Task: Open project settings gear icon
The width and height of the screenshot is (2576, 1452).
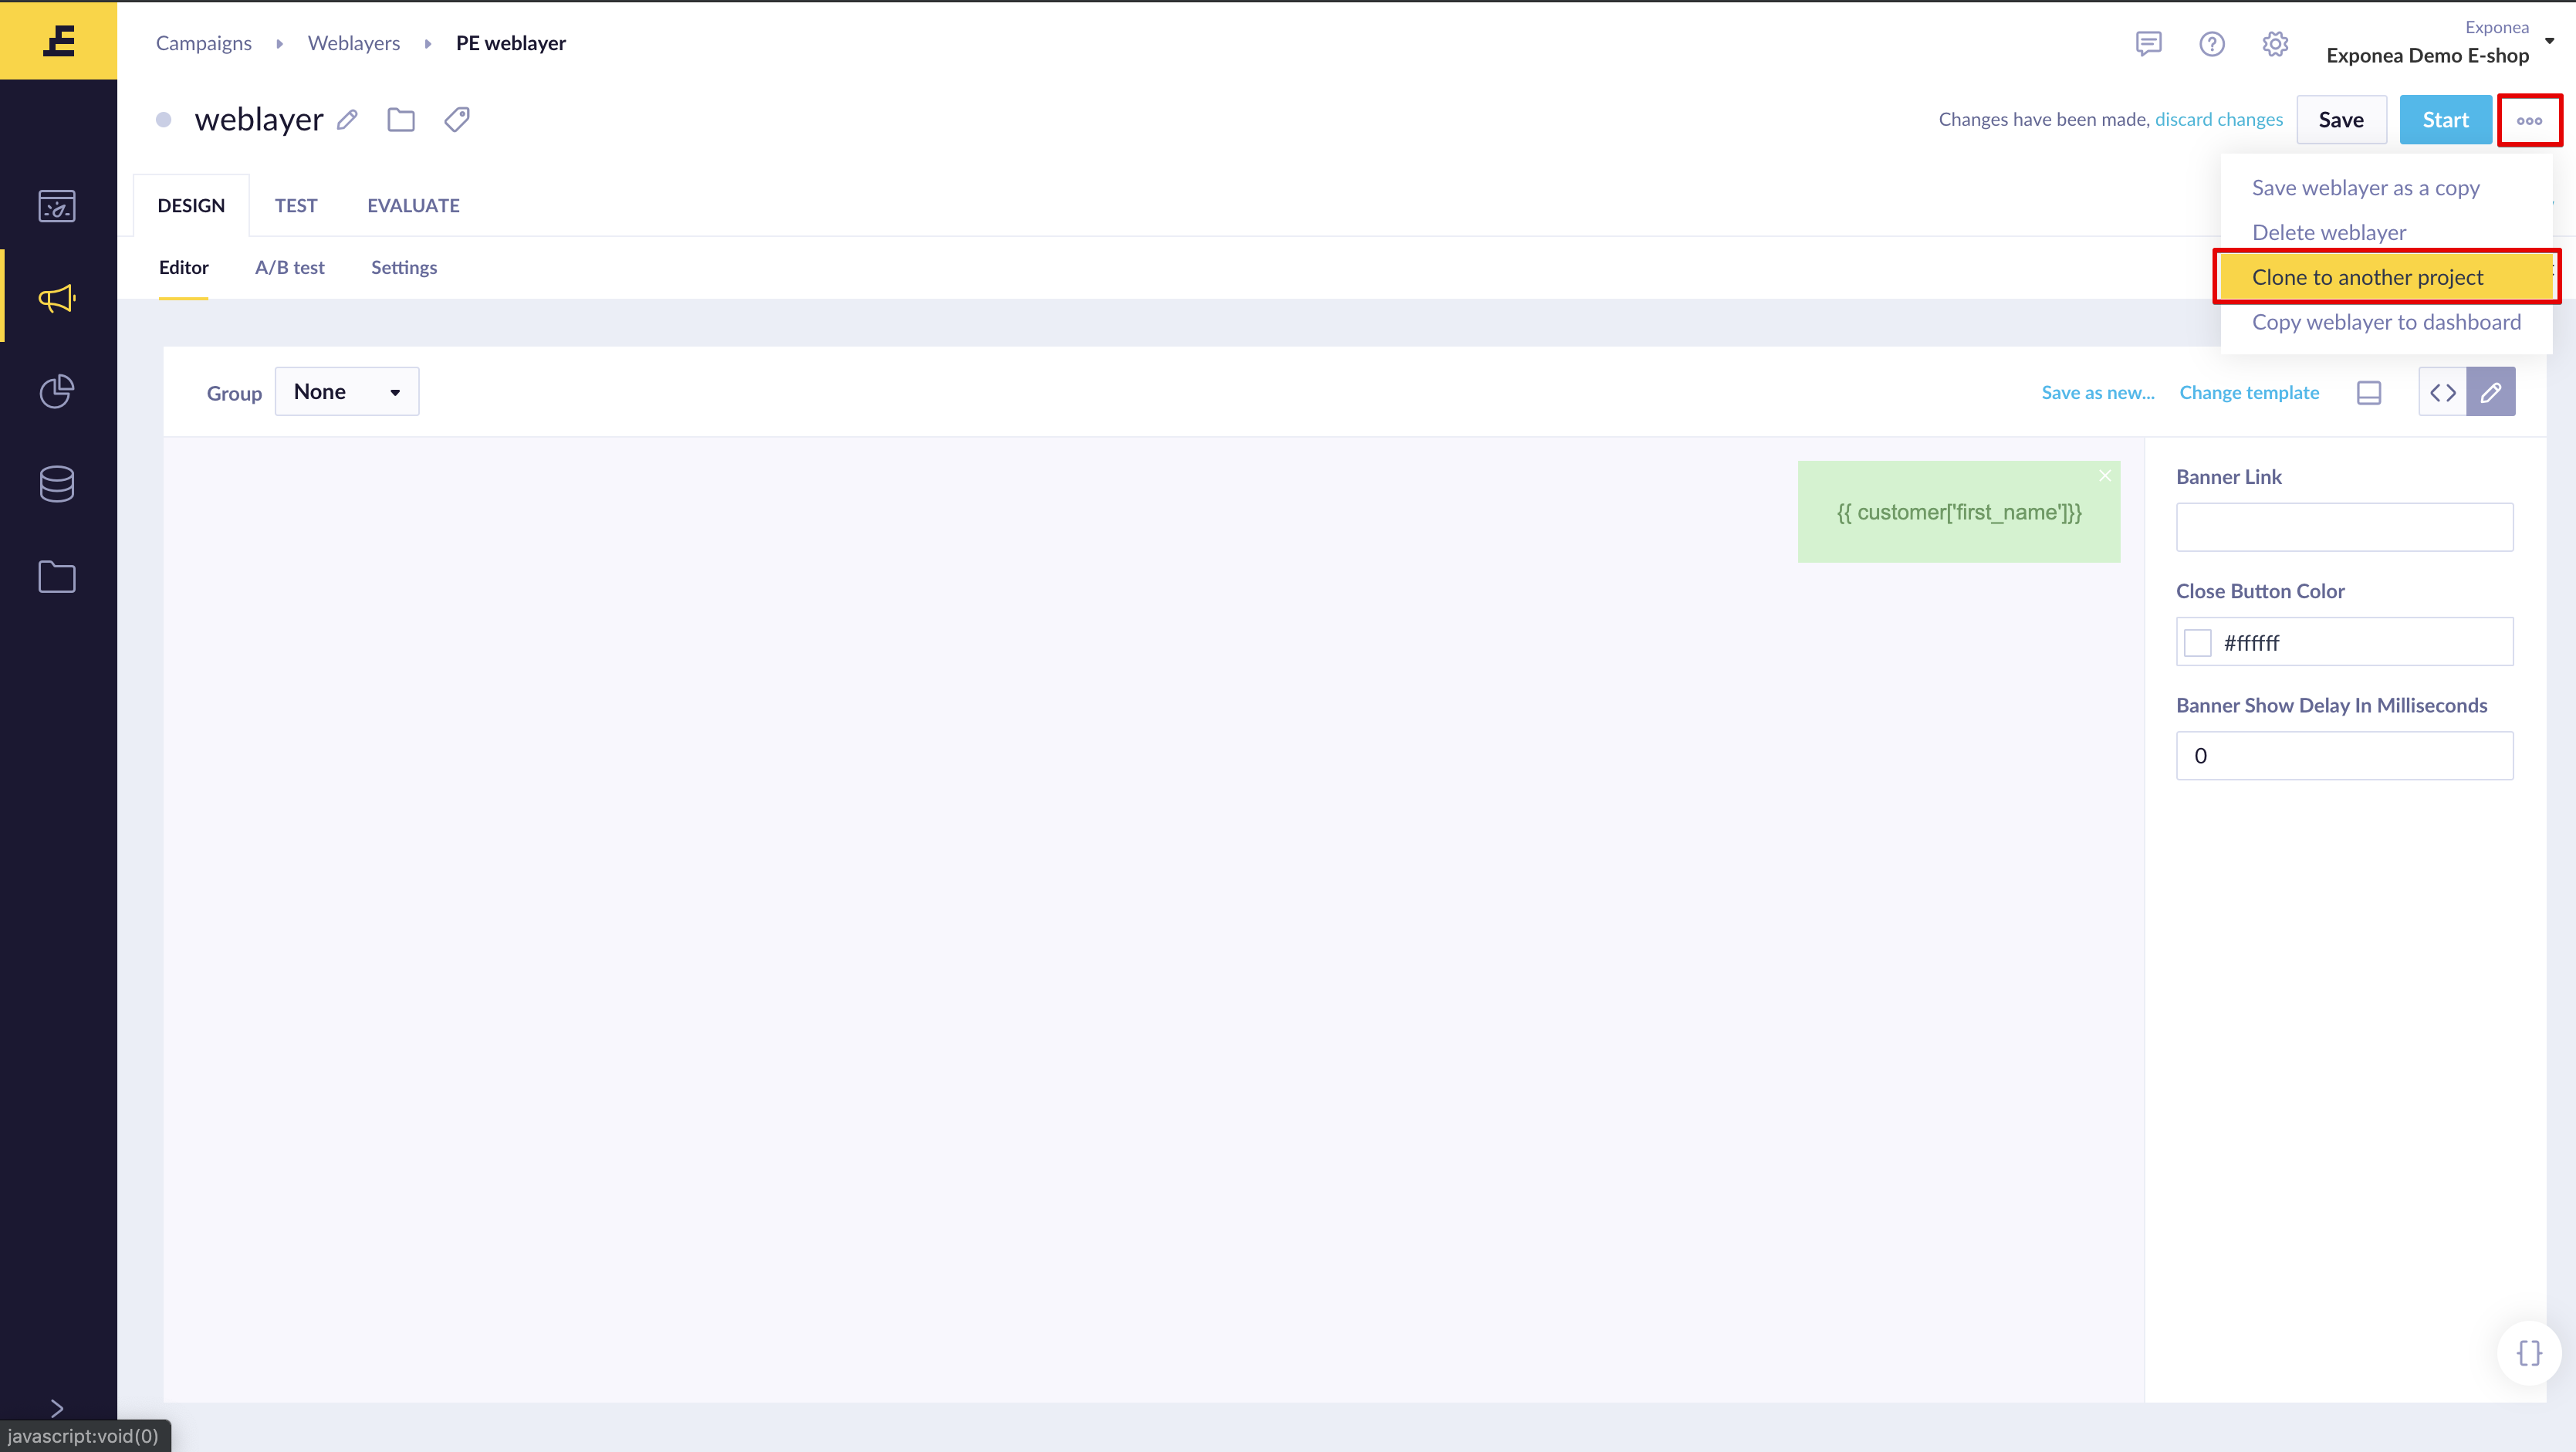Action: pyautogui.click(x=2275, y=44)
